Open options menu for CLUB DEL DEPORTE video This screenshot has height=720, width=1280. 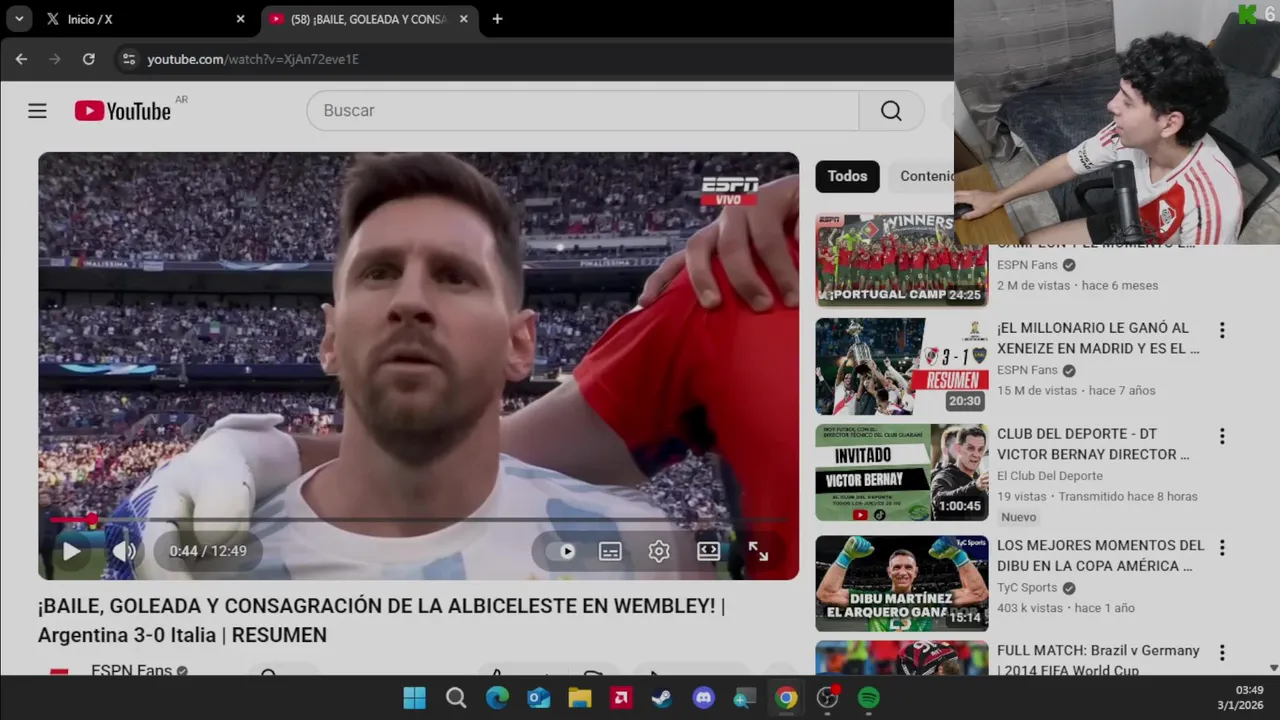(x=1222, y=436)
